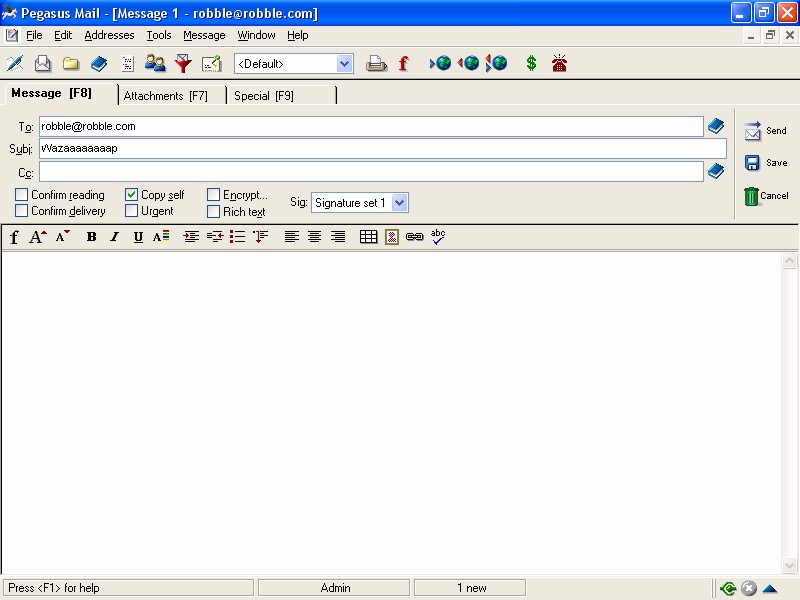This screenshot has width=800, height=600.
Task: Click the increase indent icon
Action: point(191,237)
